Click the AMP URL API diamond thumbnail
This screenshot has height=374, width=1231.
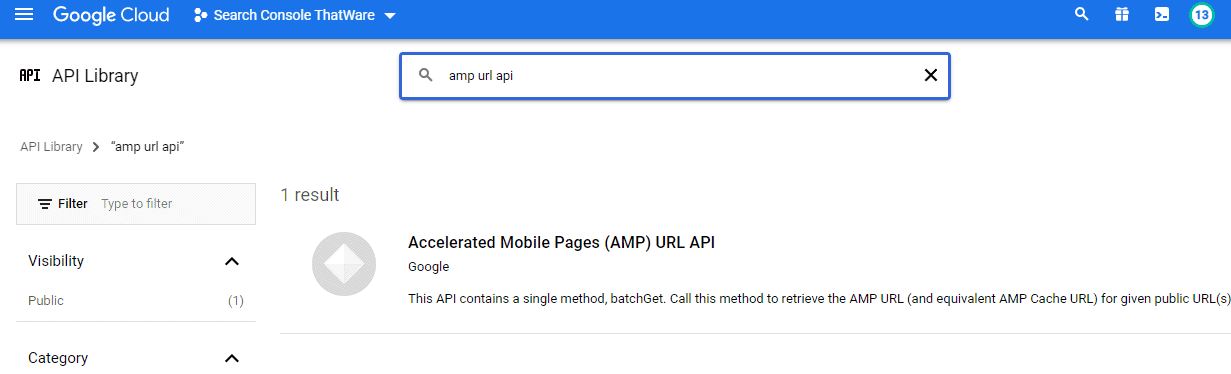(x=344, y=264)
